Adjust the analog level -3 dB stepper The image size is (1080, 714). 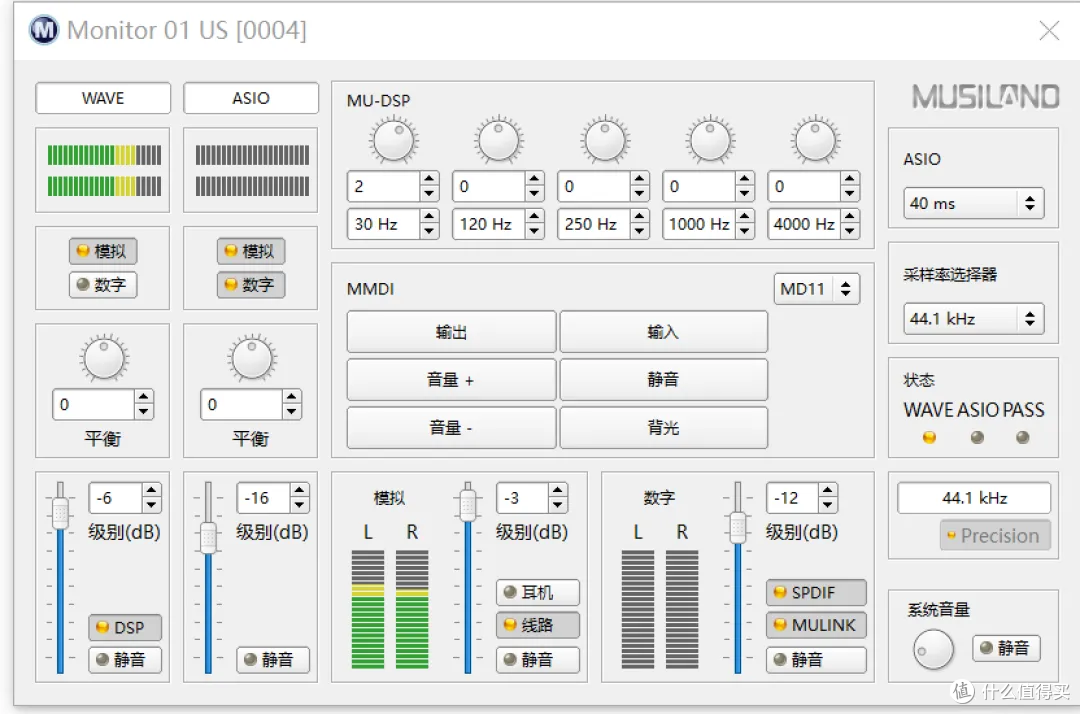click(x=558, y=498)
